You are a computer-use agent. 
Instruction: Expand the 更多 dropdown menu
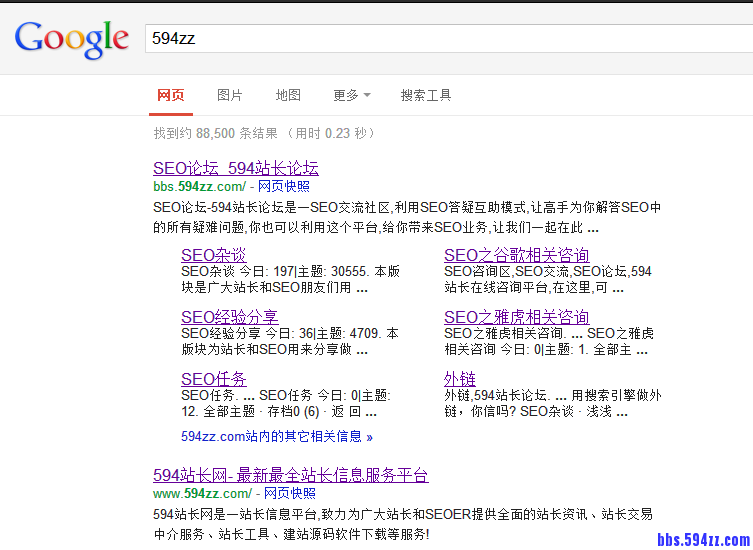pyautogui.click(x=351, y=95)
